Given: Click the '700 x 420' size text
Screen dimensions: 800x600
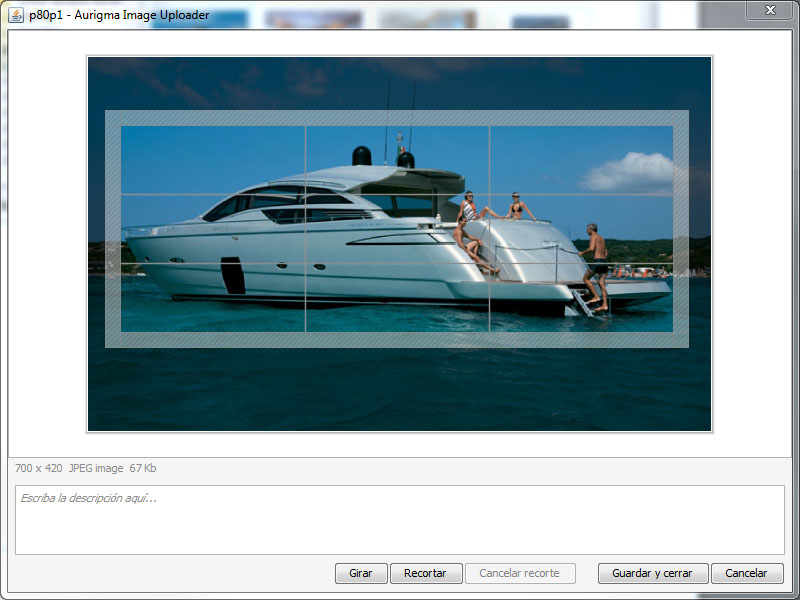Looking at the screenshot, I should (39, 468).
